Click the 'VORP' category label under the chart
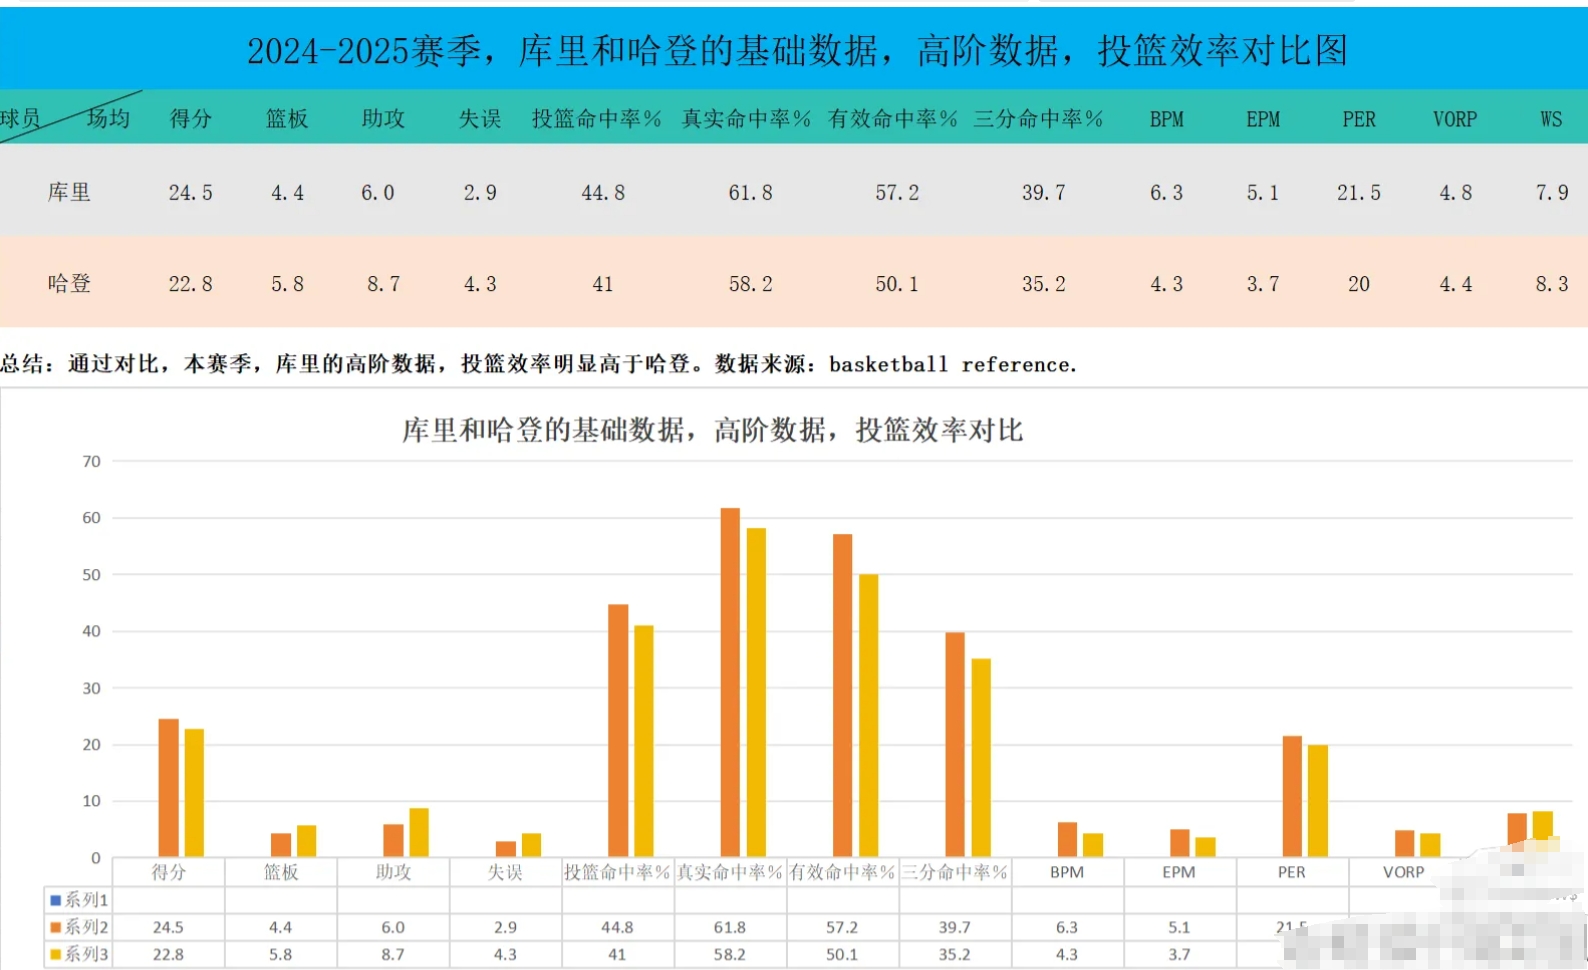This screenshot has height=970, width=1588. coord(1403,872)
